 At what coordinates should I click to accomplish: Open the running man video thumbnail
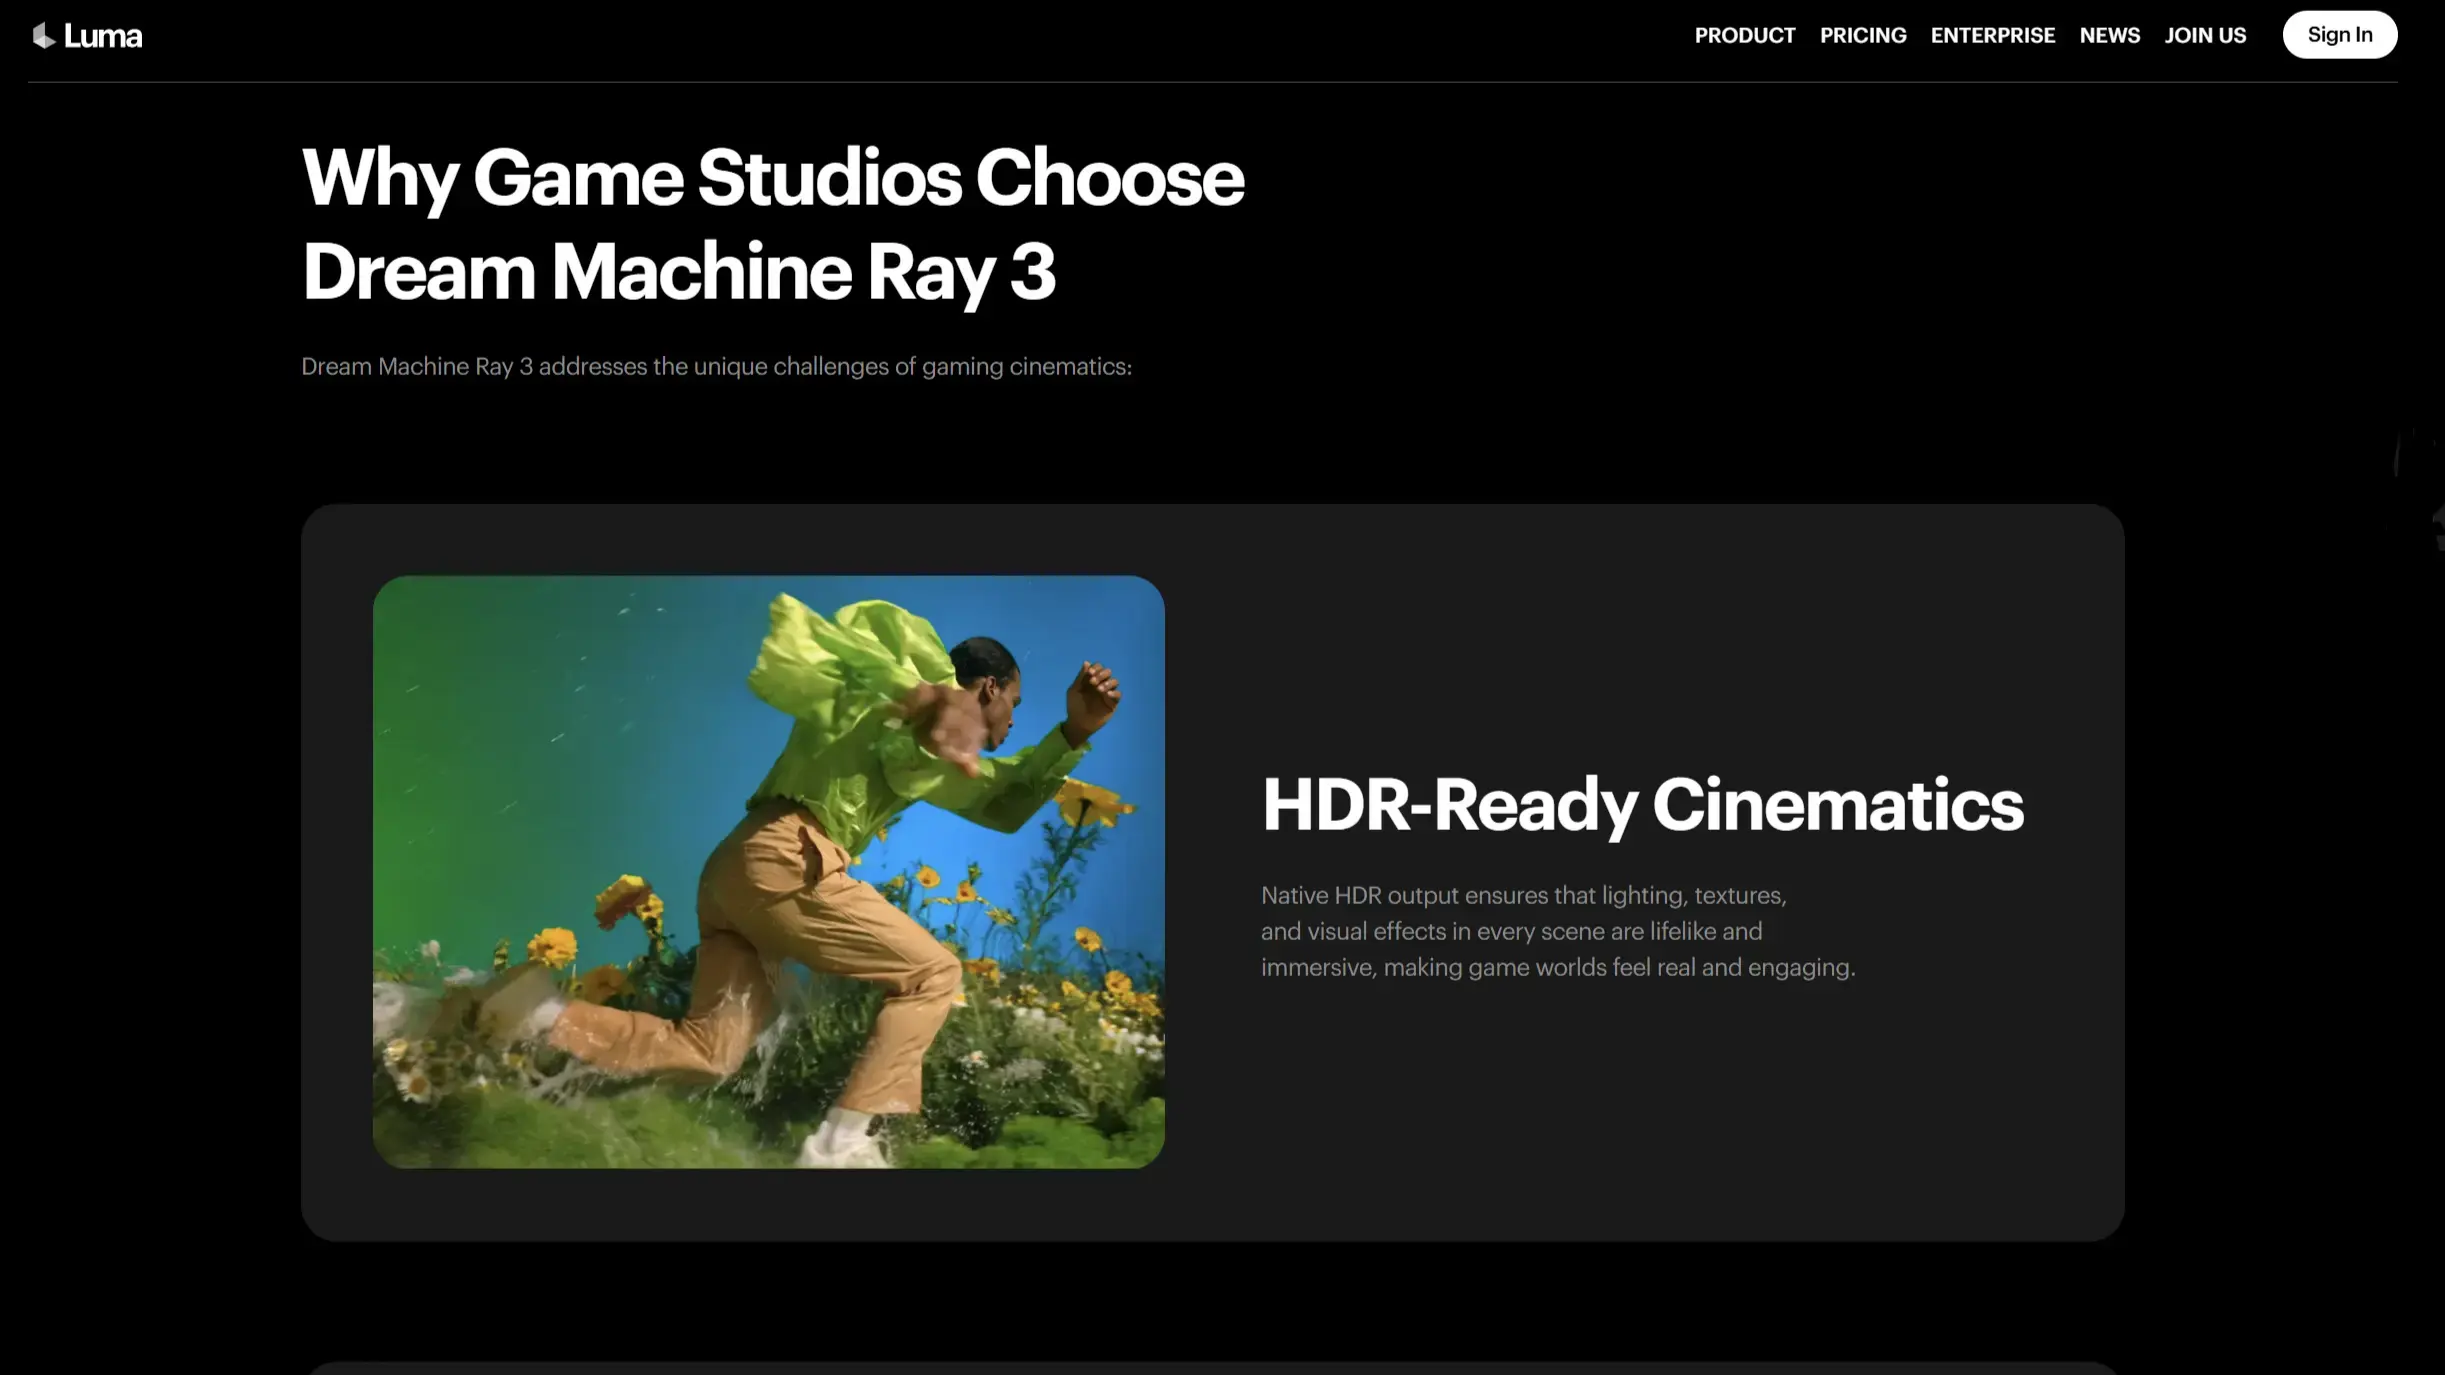(x=768, y=871)
